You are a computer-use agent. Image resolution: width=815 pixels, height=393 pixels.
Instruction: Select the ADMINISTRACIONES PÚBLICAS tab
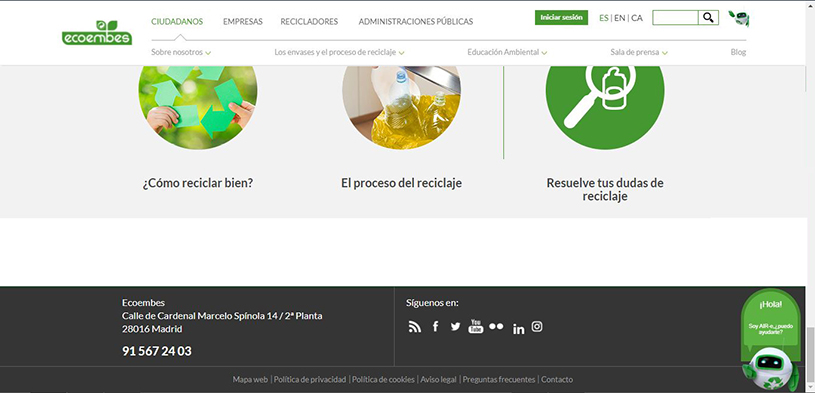click(416, 22)
